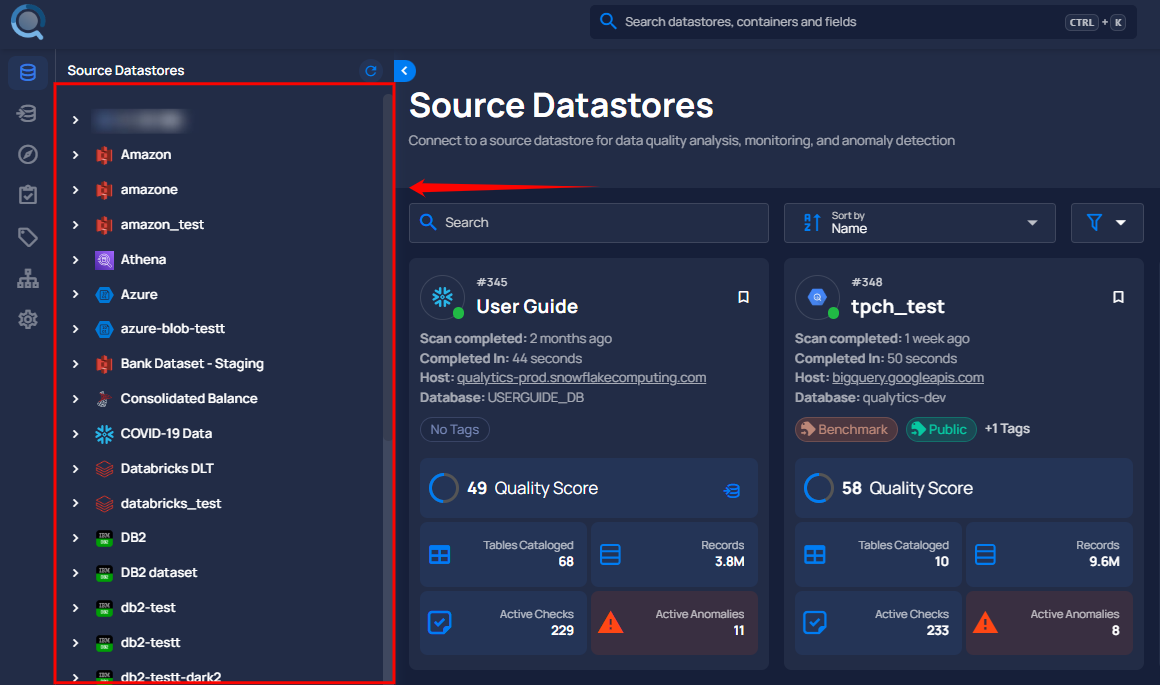Select db2-testt in the tree
The width and height of the screenshot is (1160, 685).
click(150, 642)
